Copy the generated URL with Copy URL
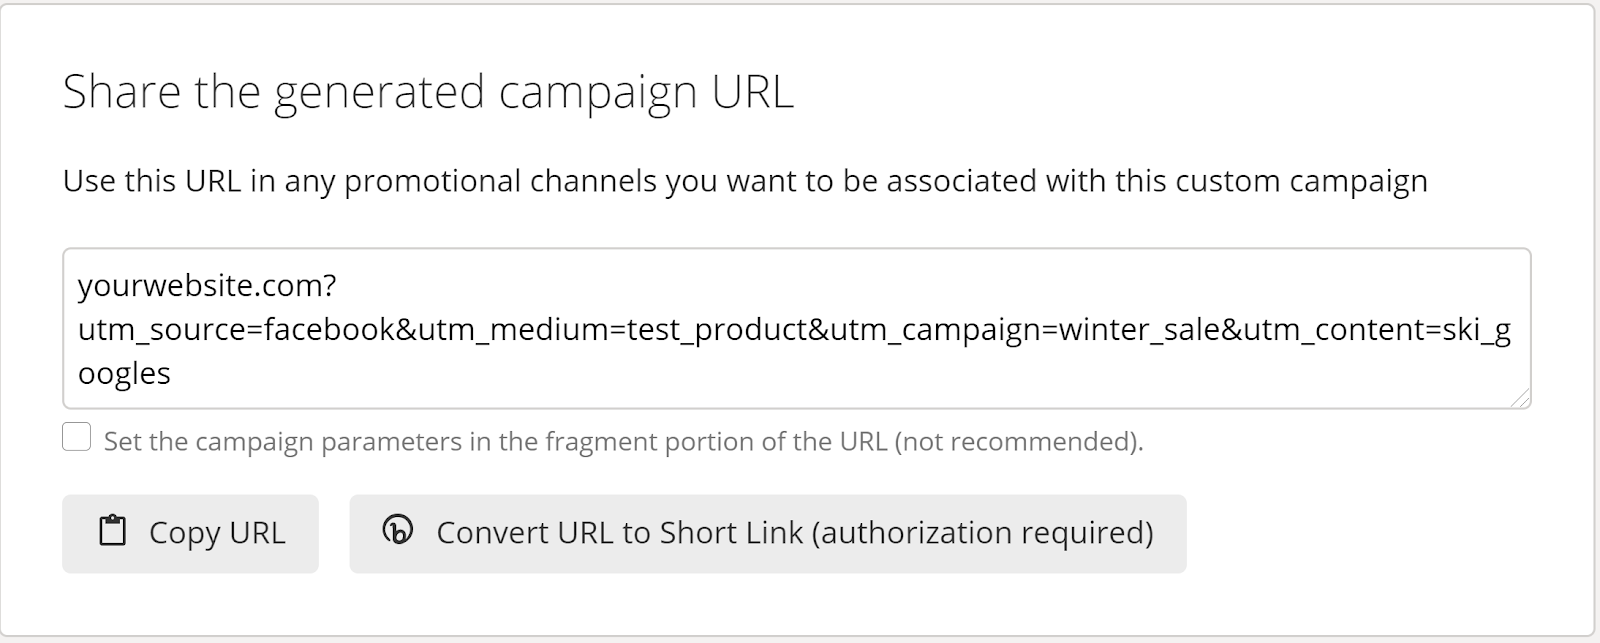 point(190,534)
